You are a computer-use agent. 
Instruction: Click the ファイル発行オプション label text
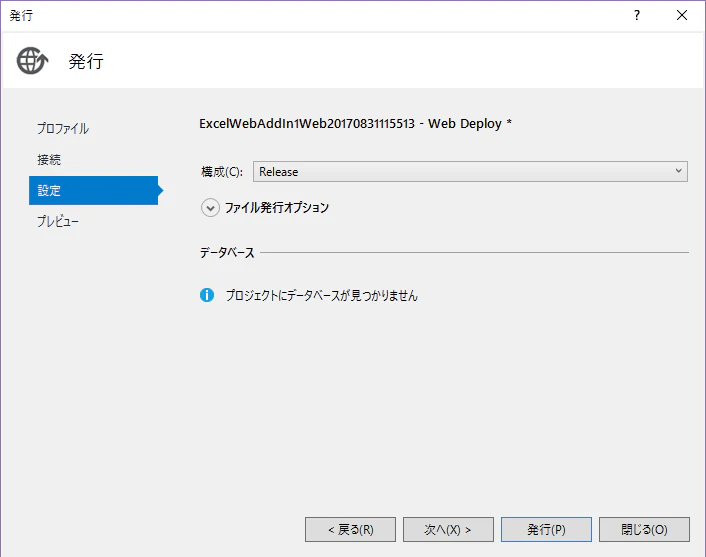pyautogui.click(x=277, y=208)
